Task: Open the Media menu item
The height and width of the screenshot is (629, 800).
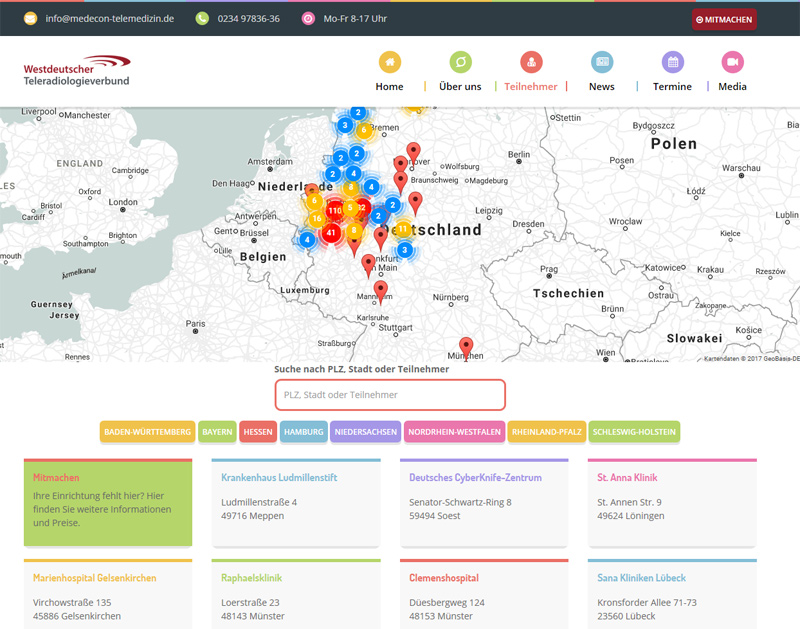Action: pos(732,87)
